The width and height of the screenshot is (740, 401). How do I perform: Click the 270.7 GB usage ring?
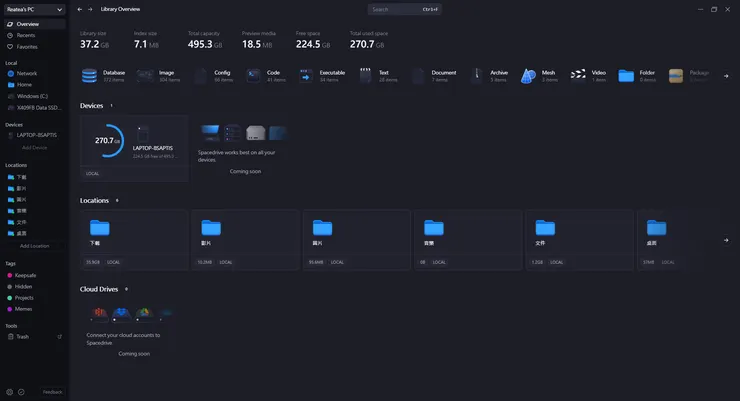click(x=108, y=141)
